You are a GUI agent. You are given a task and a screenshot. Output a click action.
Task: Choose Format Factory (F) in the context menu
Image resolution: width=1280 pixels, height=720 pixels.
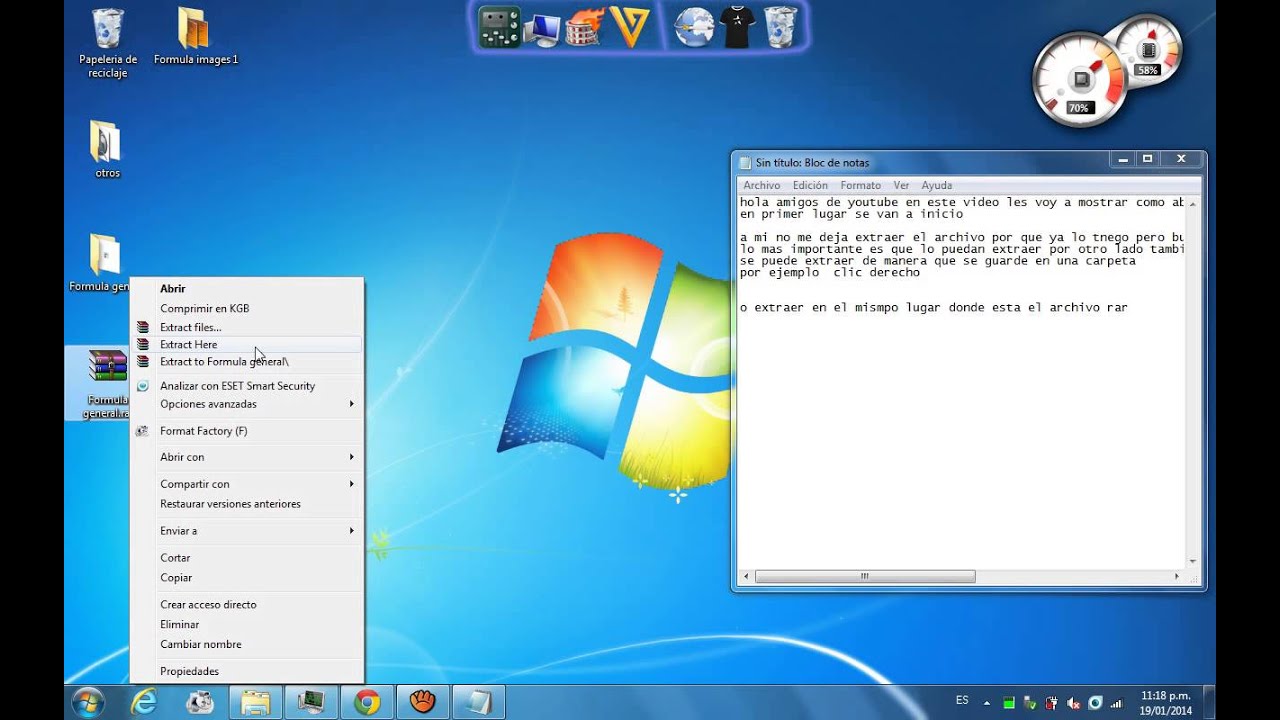click(247, 431)
